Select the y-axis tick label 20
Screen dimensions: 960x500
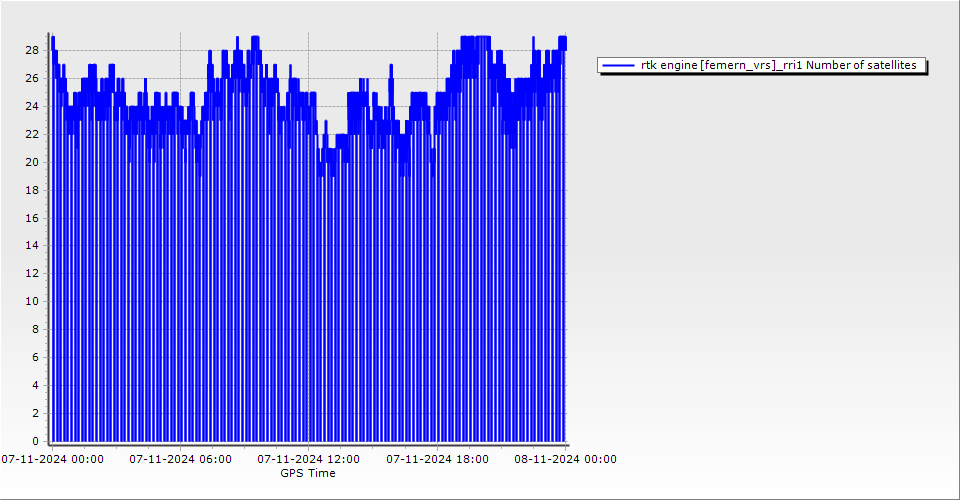point(32,162)
